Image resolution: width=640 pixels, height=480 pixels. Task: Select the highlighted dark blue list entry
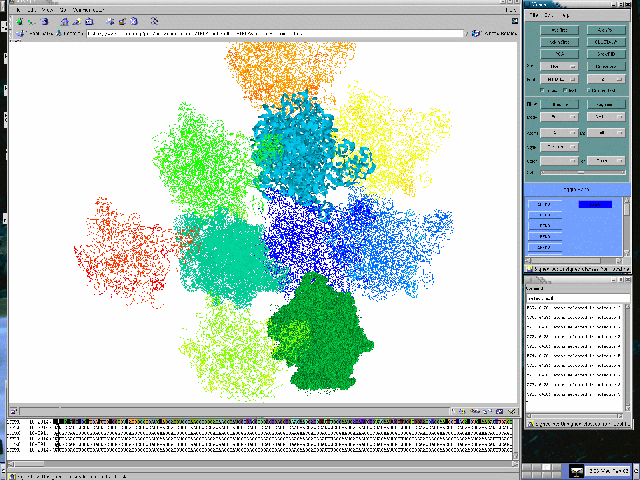596,204
